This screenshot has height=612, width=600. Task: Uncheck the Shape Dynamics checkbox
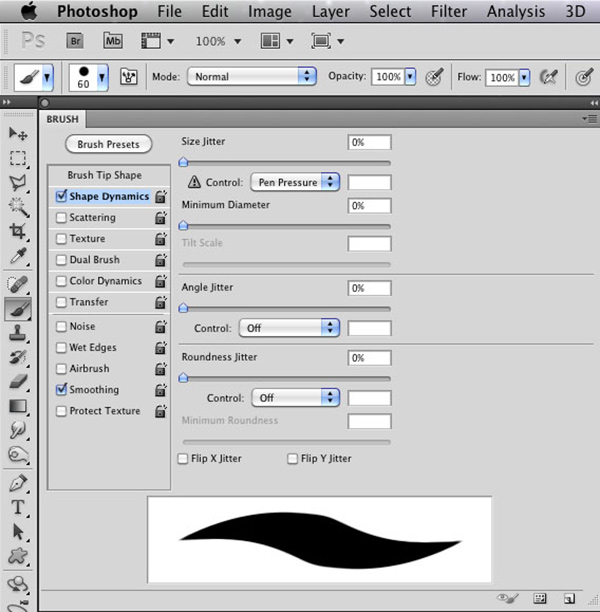tap(61, 196)
